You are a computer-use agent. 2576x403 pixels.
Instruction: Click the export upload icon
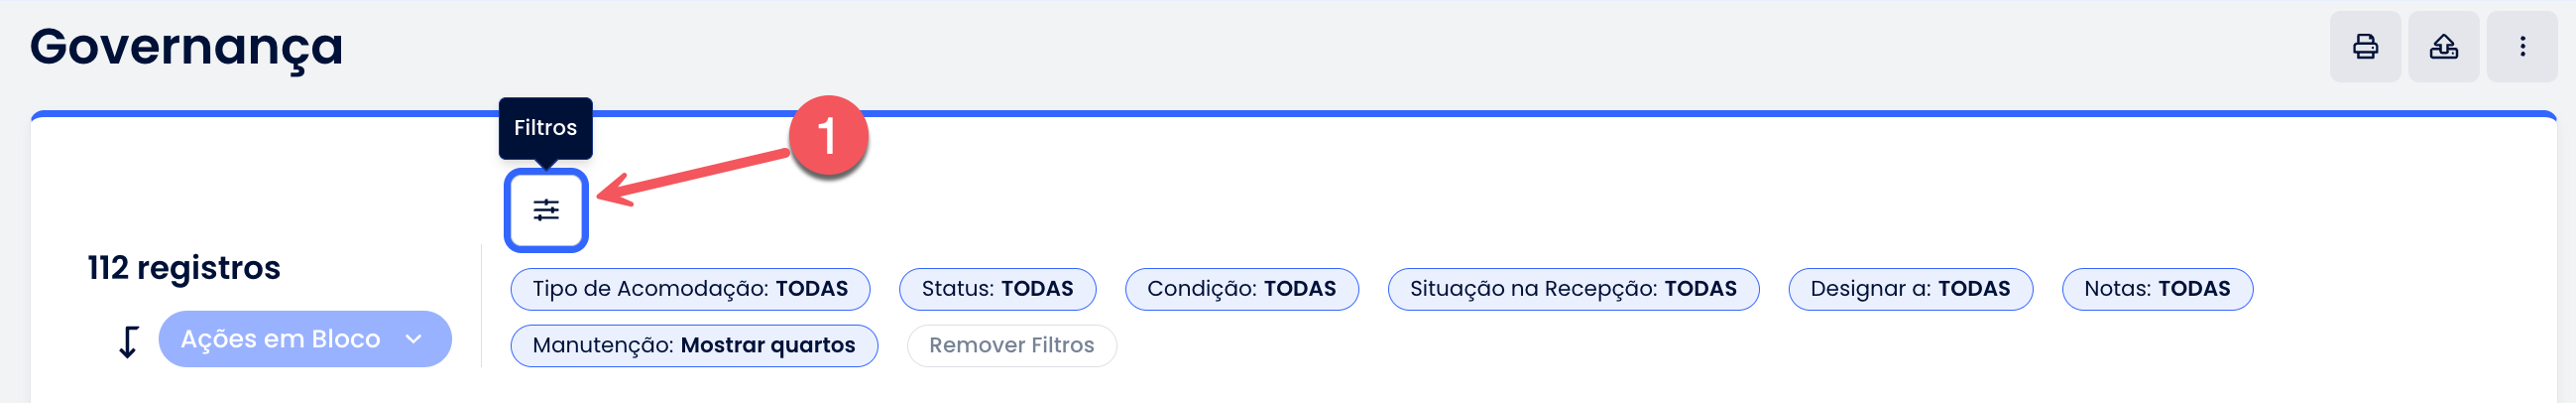(x=2444, y=47)
